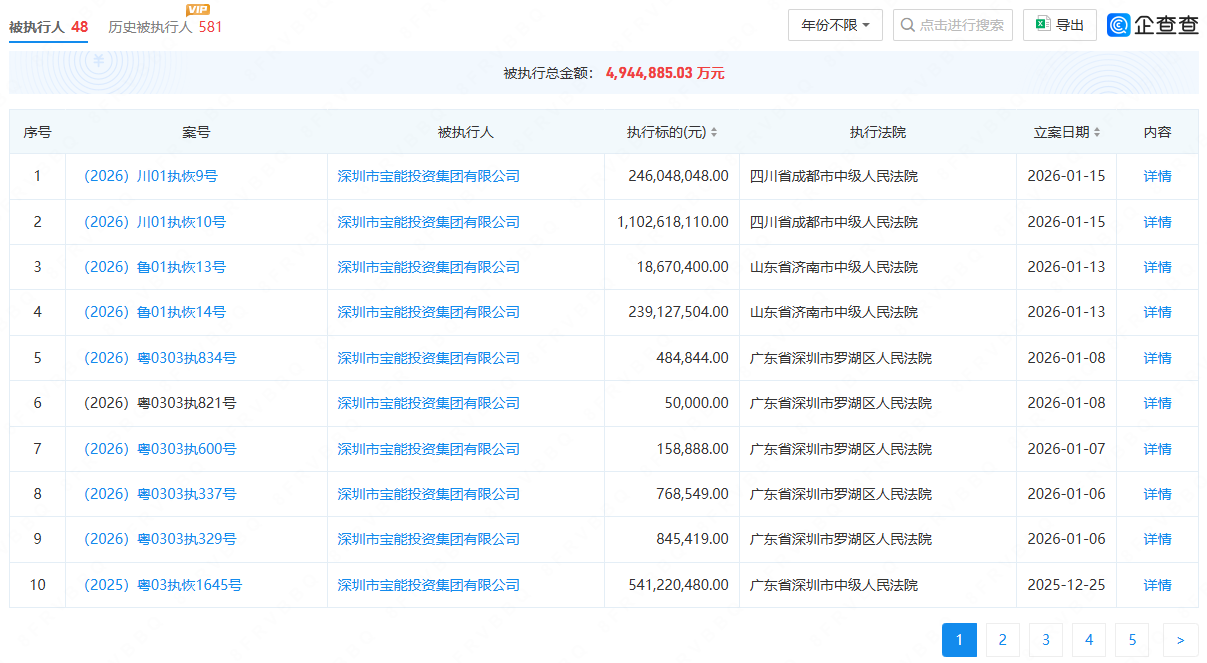1207x663 pixels.
Task: Open case (2026)鲁01执恢13号 link
Action: click(x=155, y=267)
